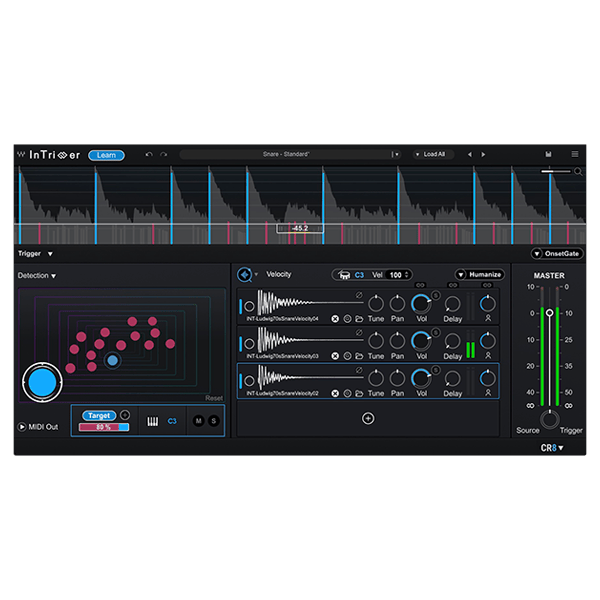600x600 pixels.
Task: Open the Snare - Standard preset dropdown
Action: [397, 154]
